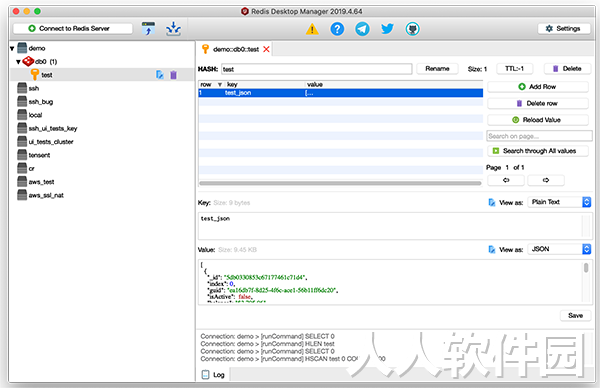600x388 pixels.
Task: Click the tensent connection server icon
Action: pos(22,155)
